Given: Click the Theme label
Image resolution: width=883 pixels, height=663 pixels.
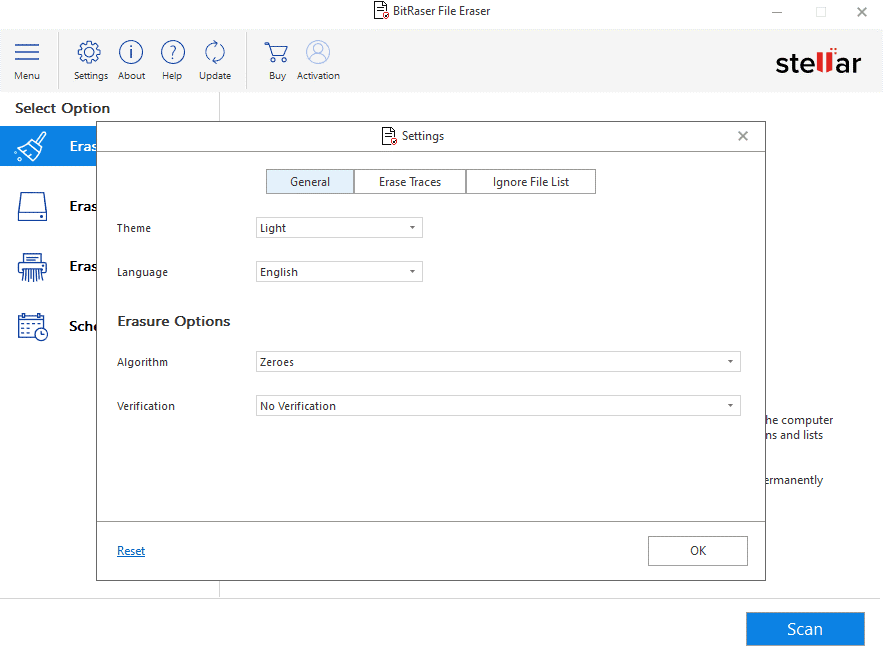Looking at the screenshot, I should click(x=134, y=228).
